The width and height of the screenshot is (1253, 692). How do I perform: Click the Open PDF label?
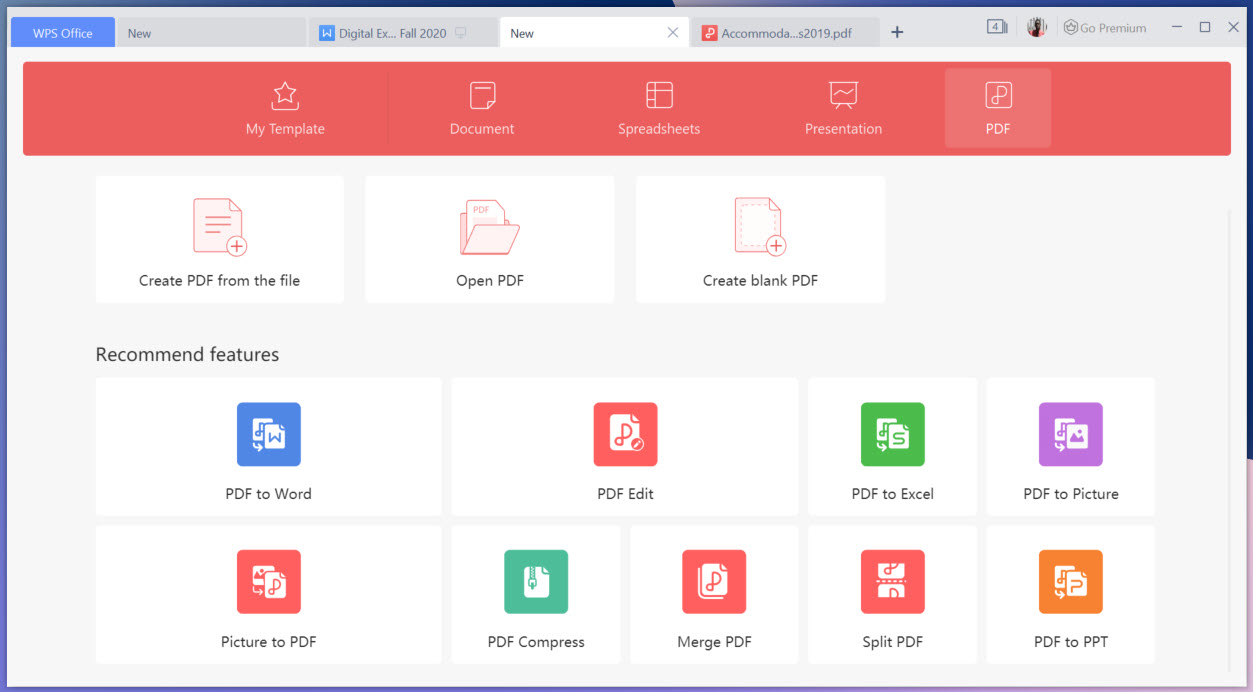(x=490, y=281)
